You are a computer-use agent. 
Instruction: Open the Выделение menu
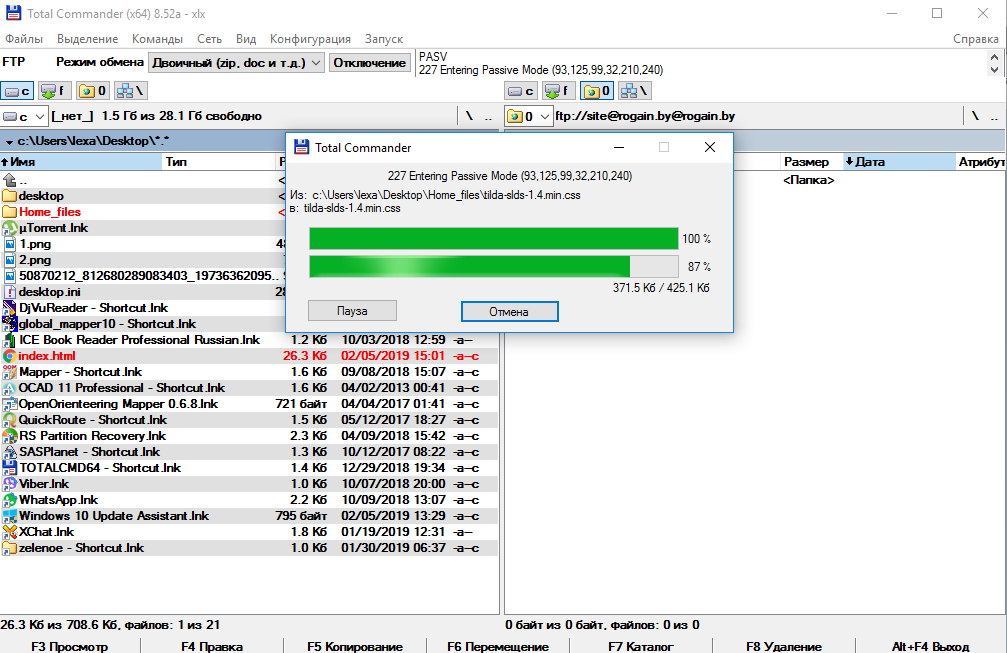(87, 39)
